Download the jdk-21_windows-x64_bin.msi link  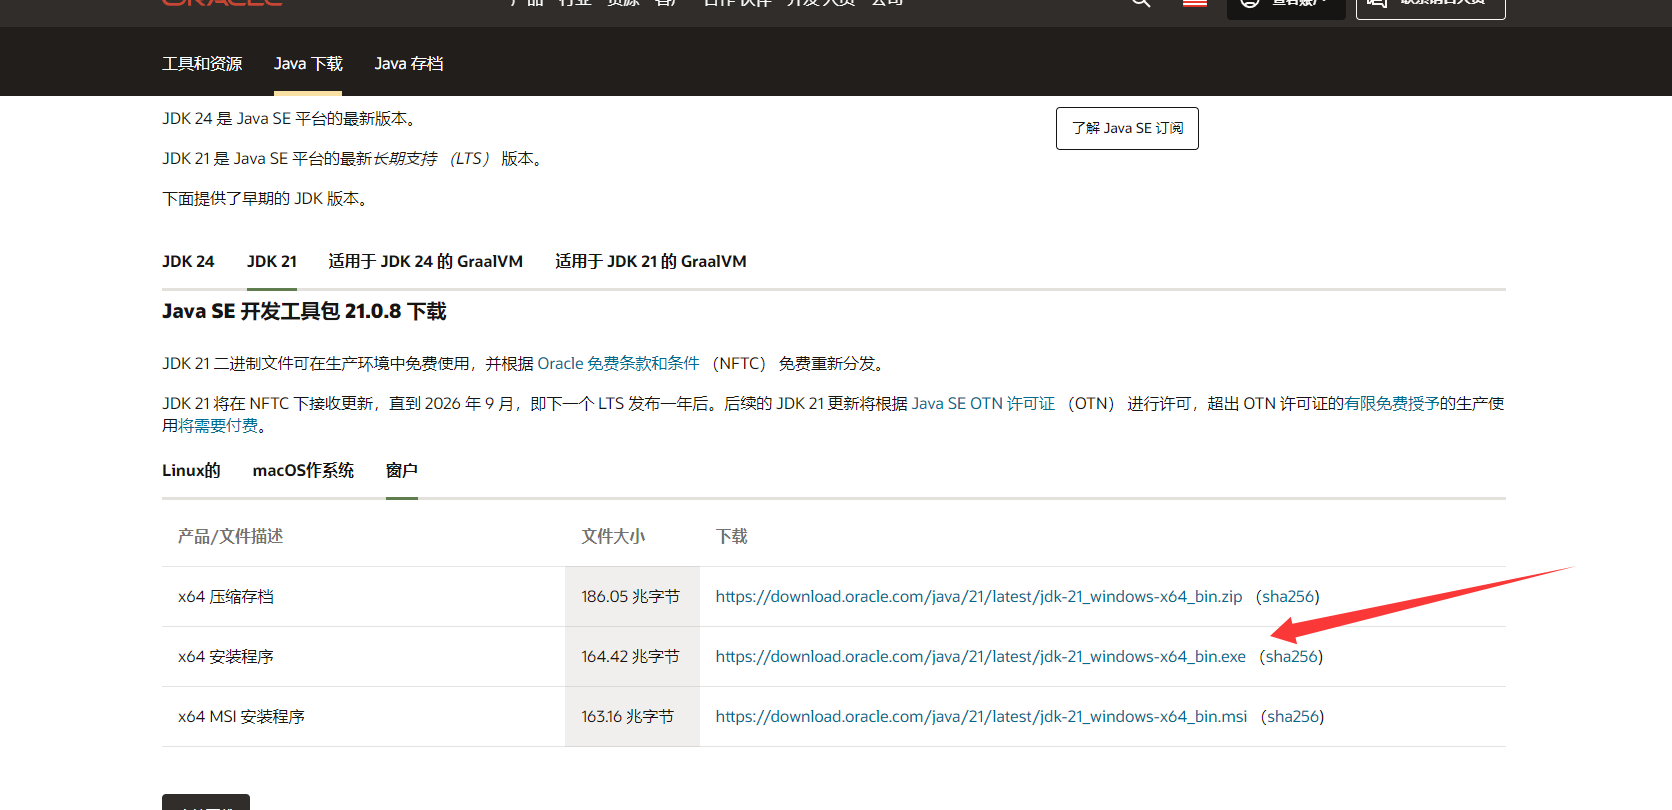click(x=982, y=716)
